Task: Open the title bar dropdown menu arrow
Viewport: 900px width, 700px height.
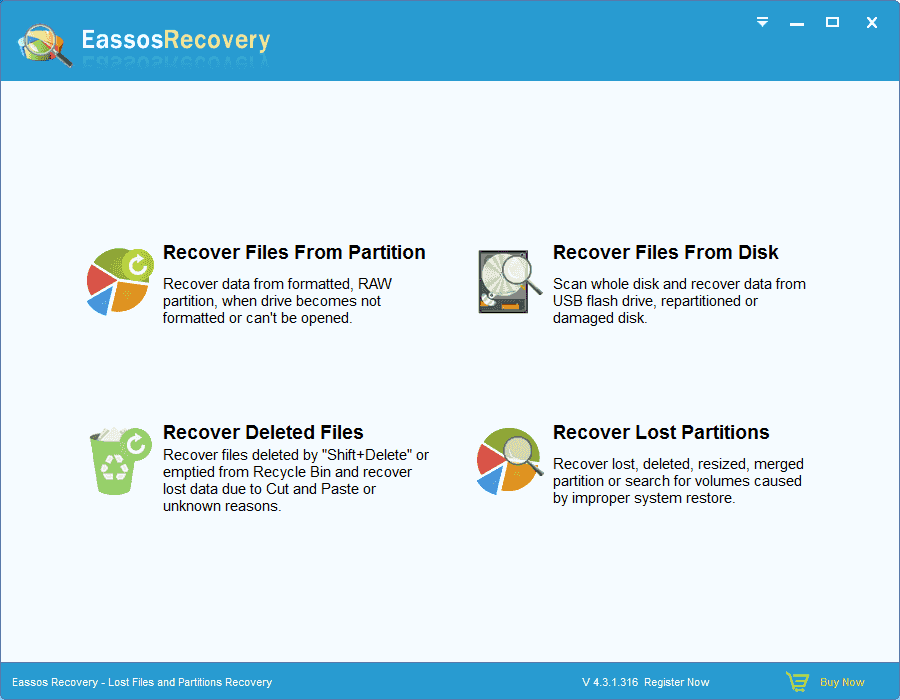Action: [x=762, y=22]
